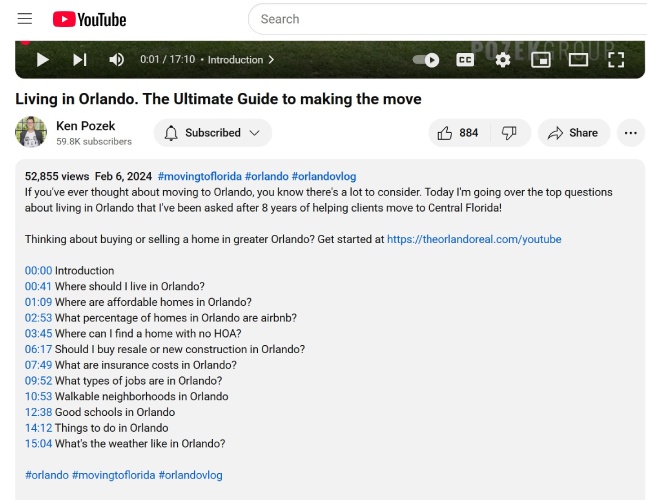Open the player settings gear
This screenshot has height=500, width=647.
(503, 60)
